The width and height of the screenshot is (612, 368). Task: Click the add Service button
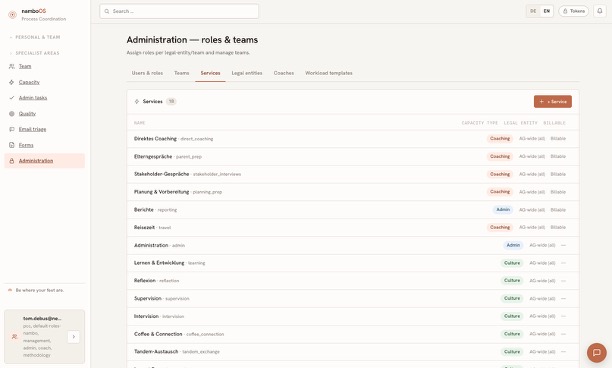(553, 101)
